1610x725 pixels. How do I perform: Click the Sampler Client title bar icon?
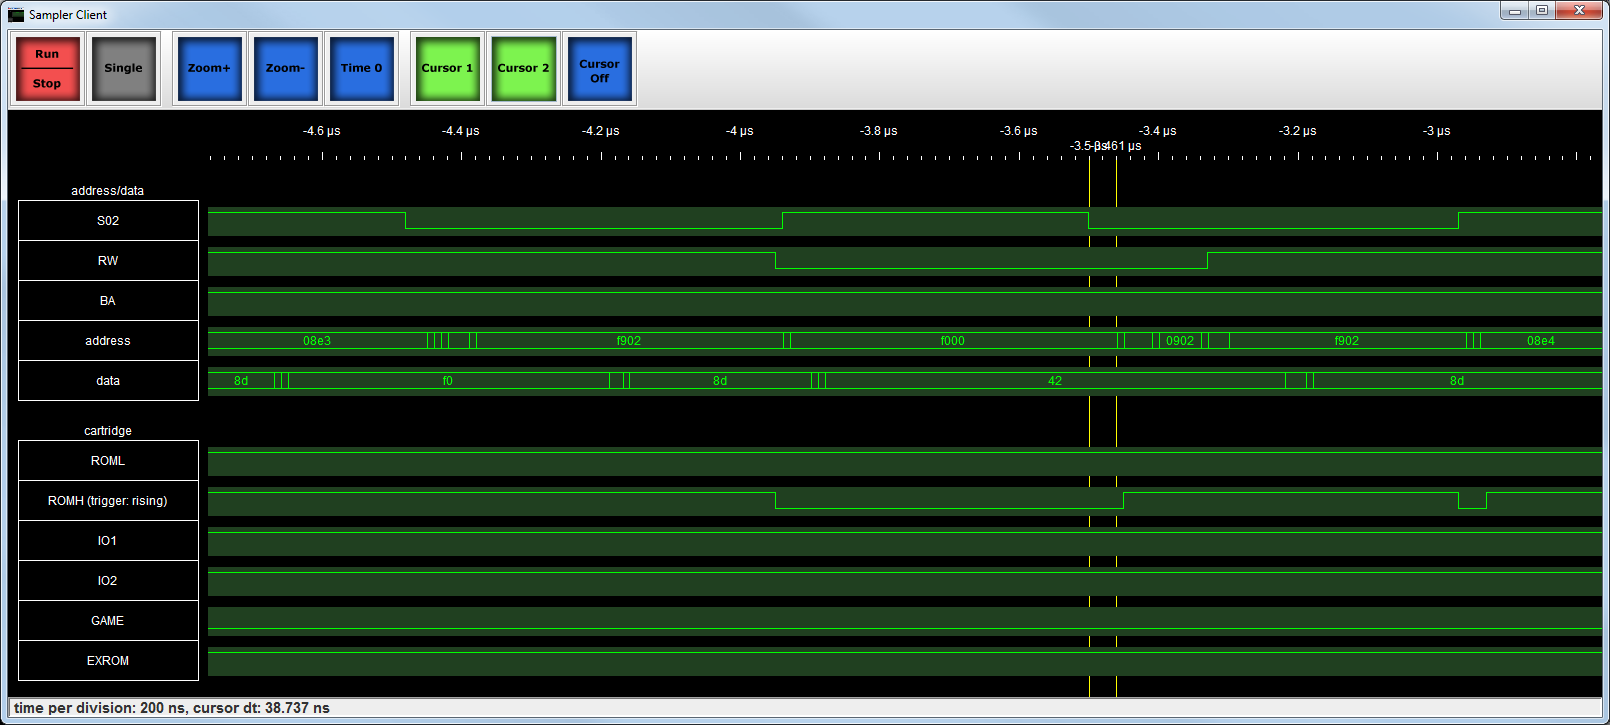[x=16, y=14]
